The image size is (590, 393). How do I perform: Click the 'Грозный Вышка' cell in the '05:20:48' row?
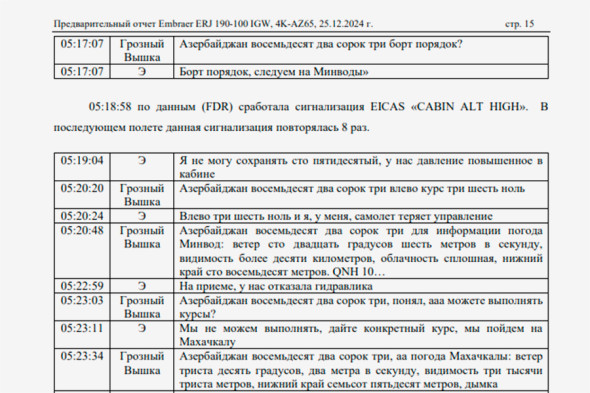click(x=142, y=251)
